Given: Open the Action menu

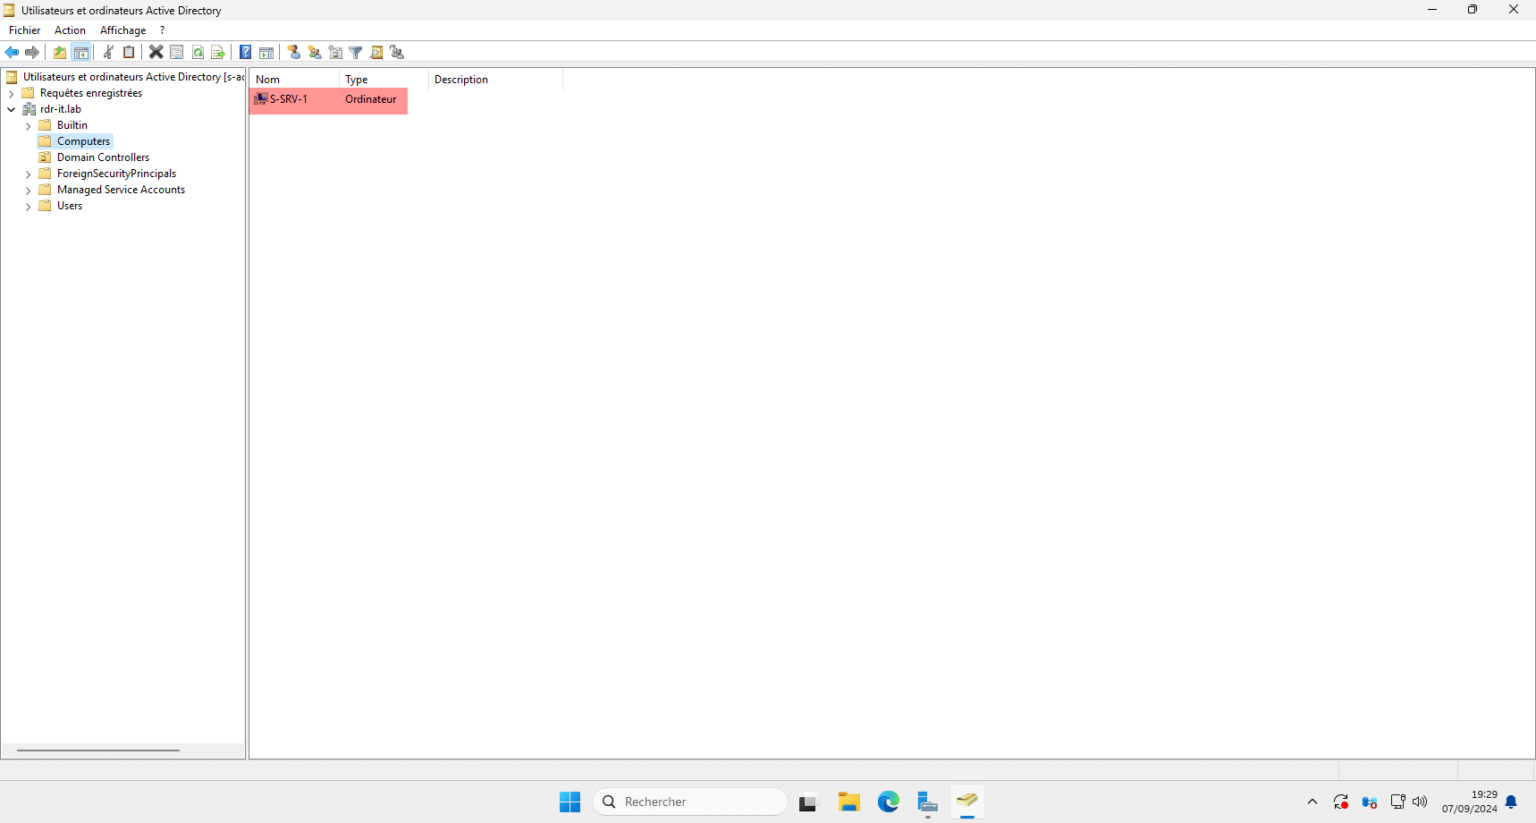Looking at the screenshot, I should (70, 30).
